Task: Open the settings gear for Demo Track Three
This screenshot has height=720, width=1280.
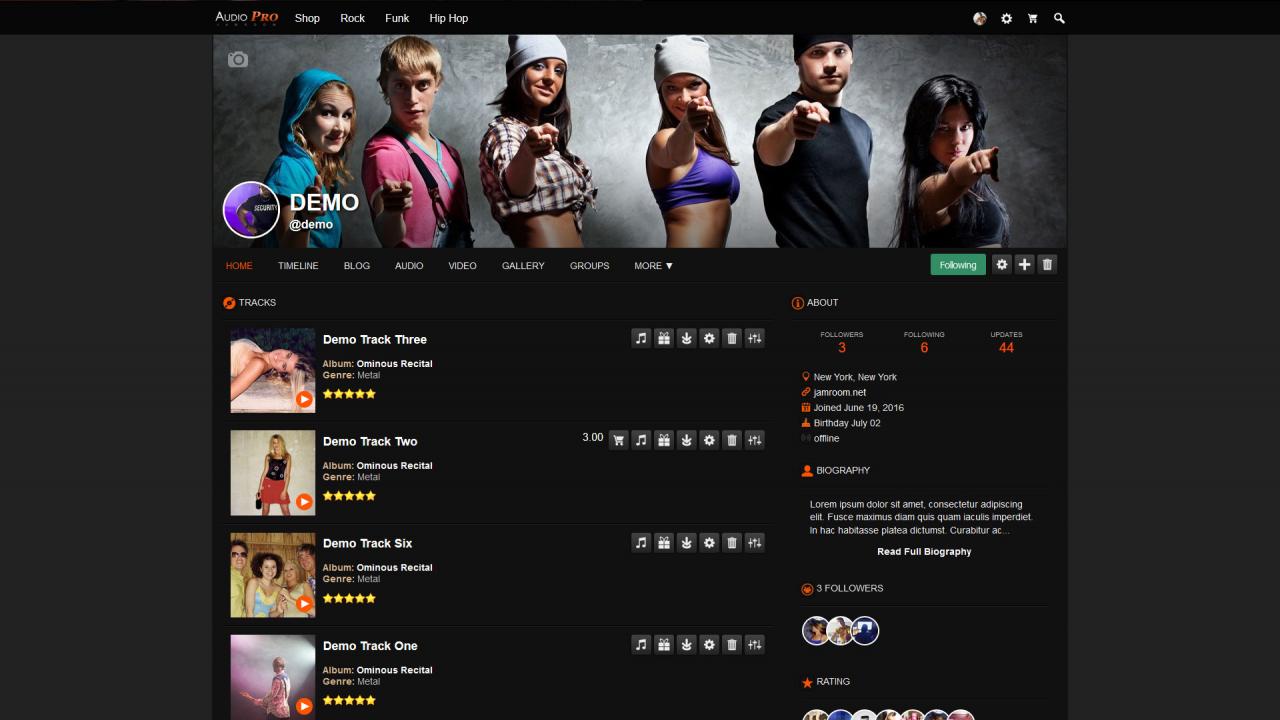Action: tap(709, 338)
